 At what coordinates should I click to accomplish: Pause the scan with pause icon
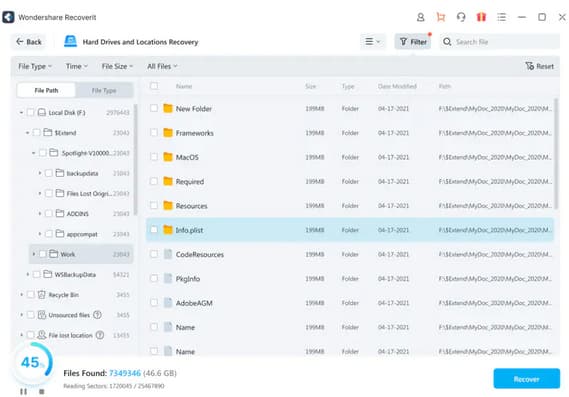tap(24, 392)
